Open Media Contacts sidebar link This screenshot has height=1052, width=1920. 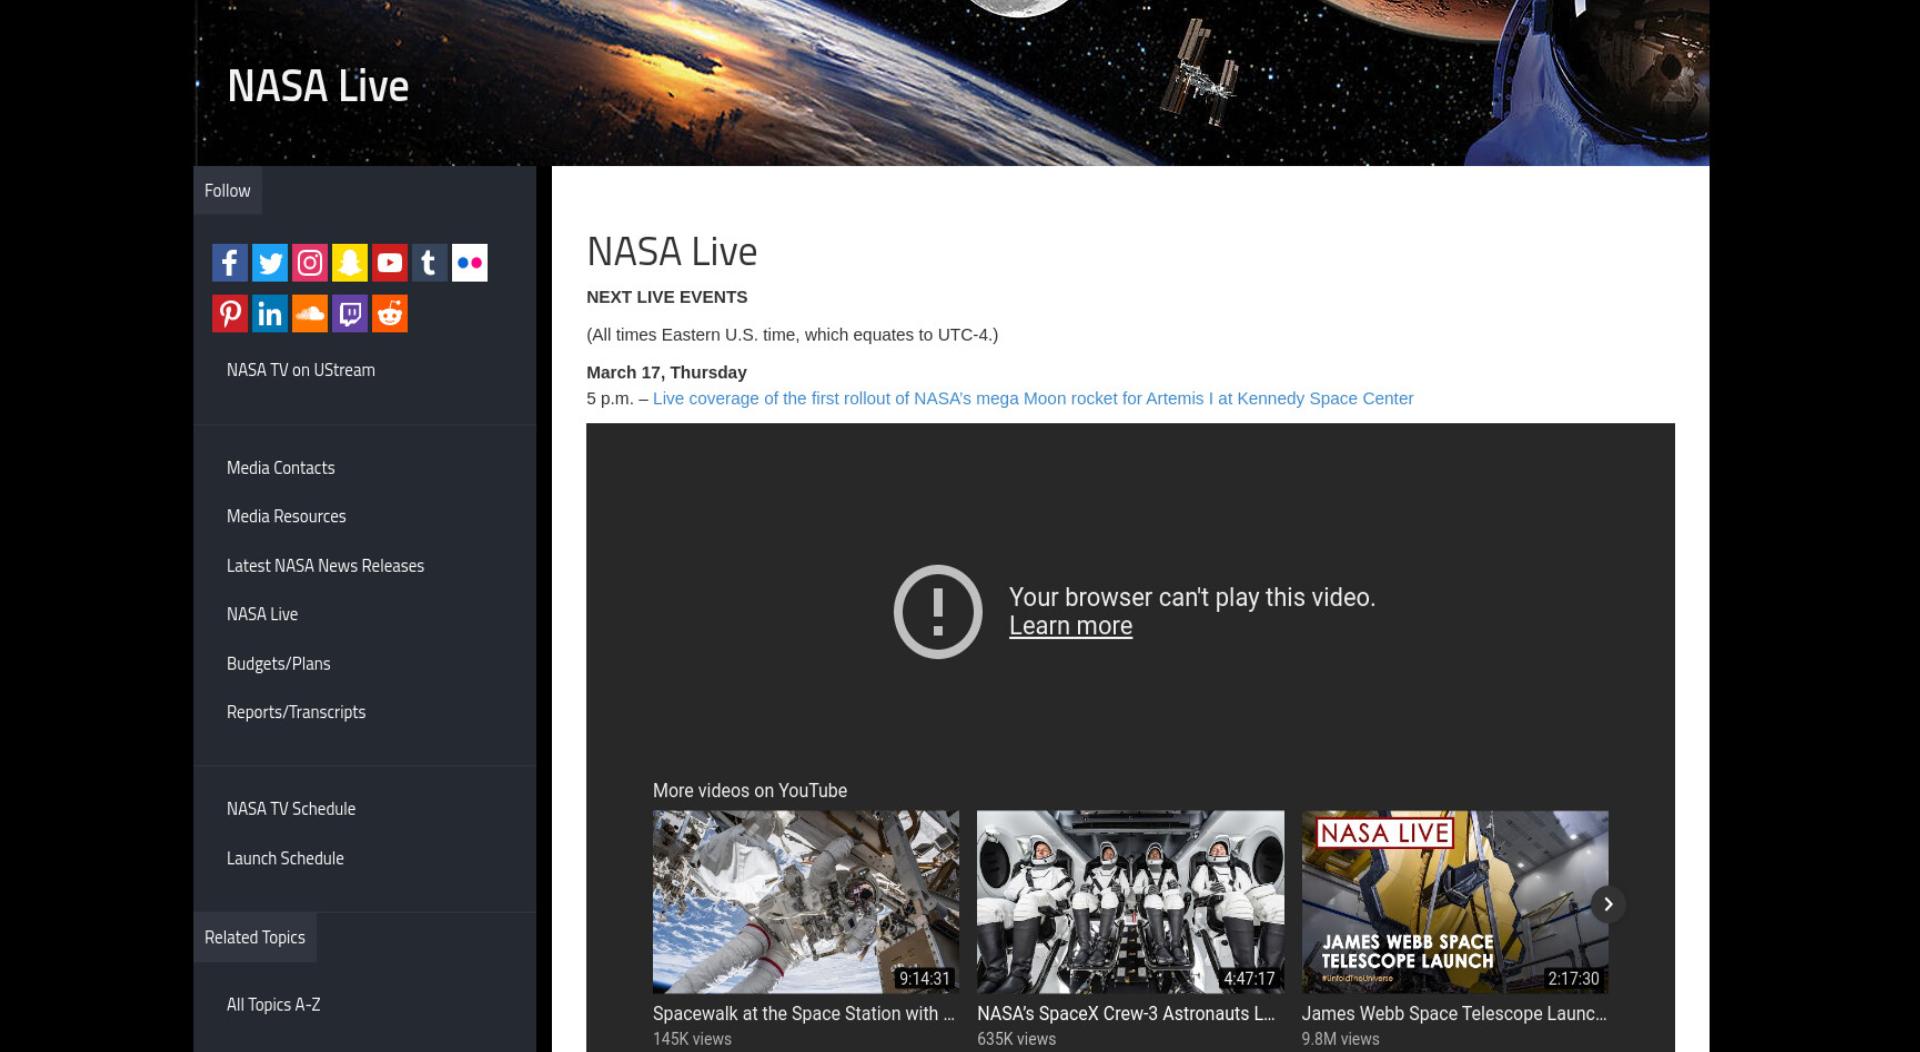coord(281,468)
